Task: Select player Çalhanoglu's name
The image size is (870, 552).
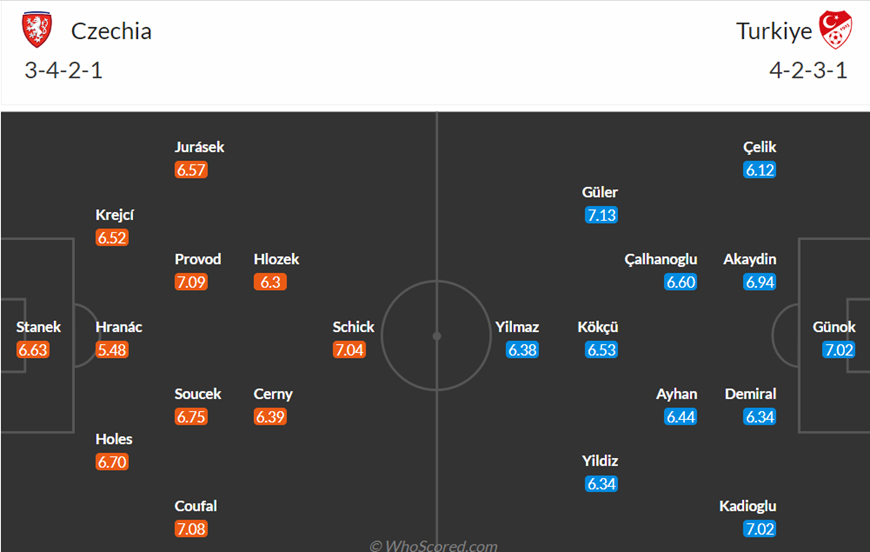Action: tap(660, 260)
